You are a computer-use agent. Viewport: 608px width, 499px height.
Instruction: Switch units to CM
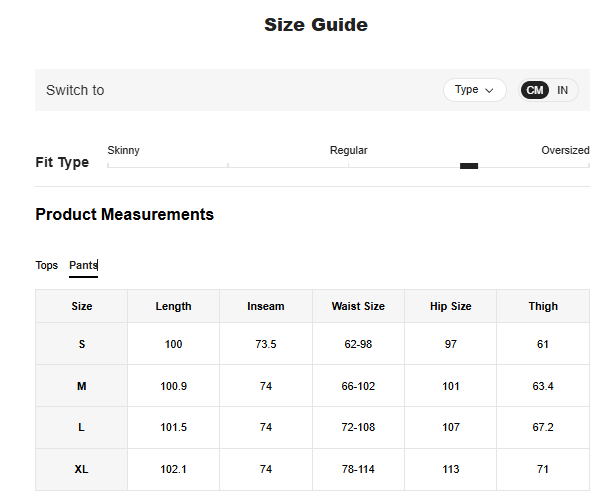(x=535, y=90)
